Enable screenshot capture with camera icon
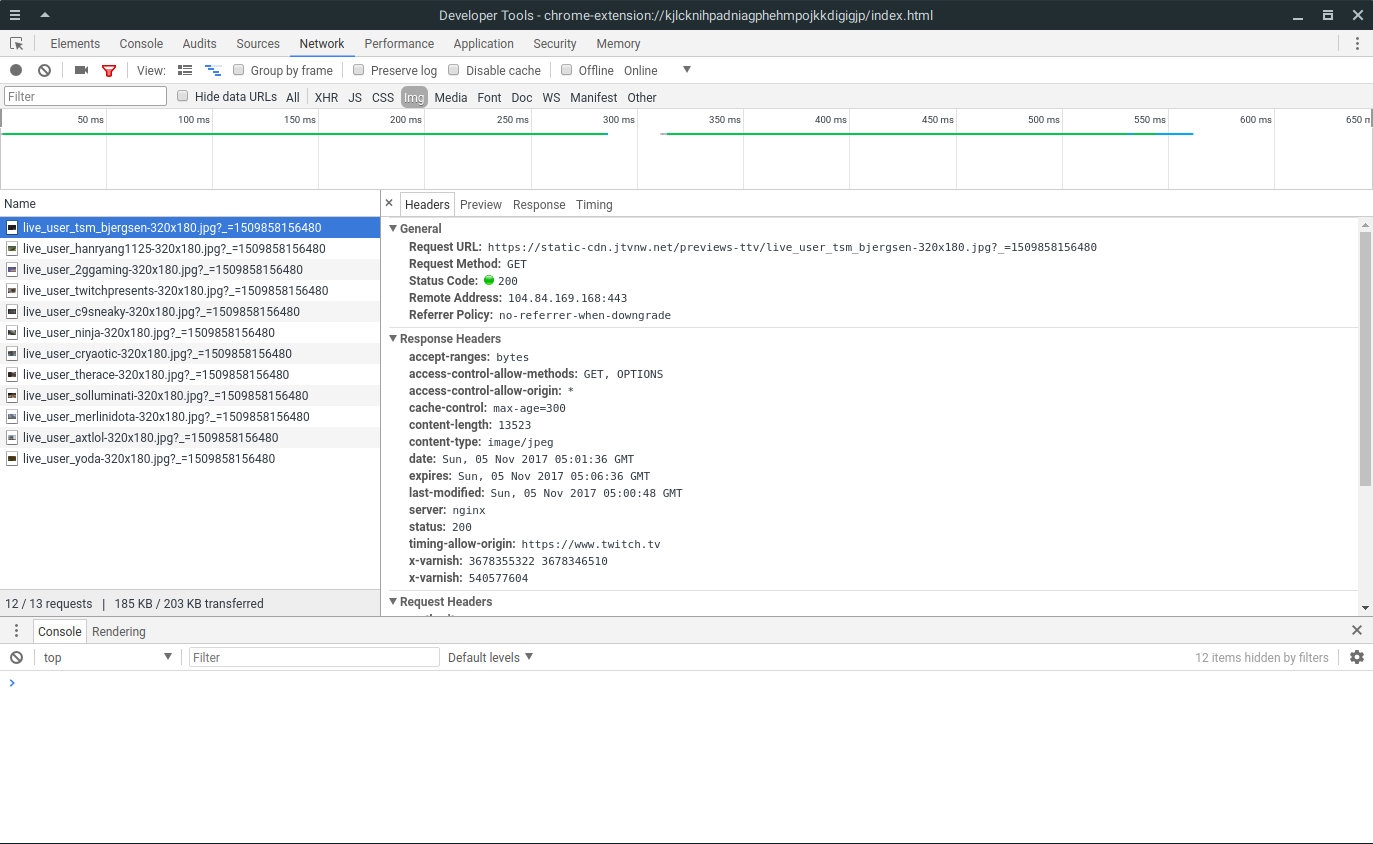1373x844 pixels. point(81,70)
